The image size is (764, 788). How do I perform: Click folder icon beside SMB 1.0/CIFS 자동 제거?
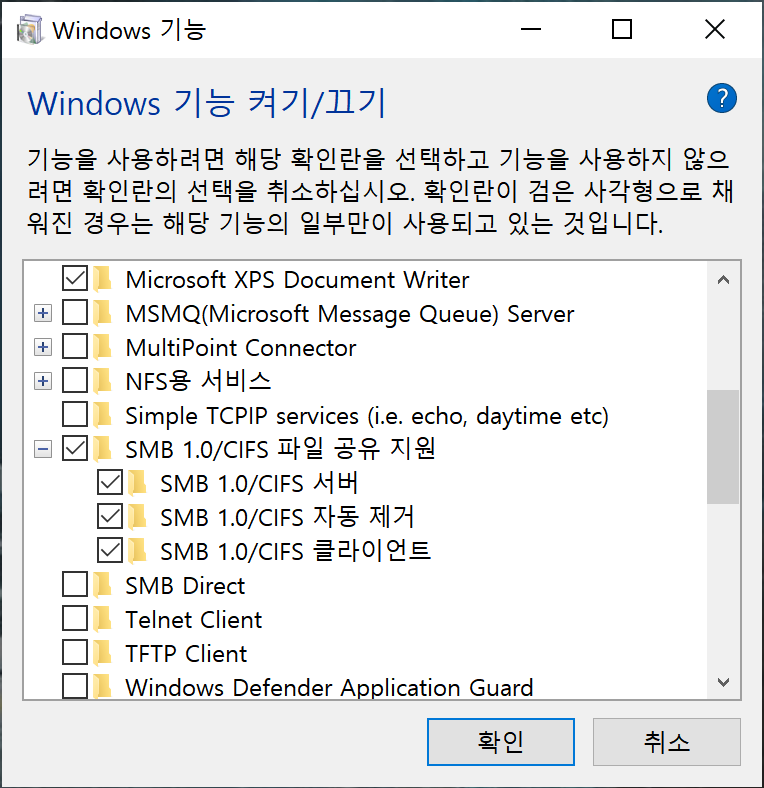pos(137,517)
